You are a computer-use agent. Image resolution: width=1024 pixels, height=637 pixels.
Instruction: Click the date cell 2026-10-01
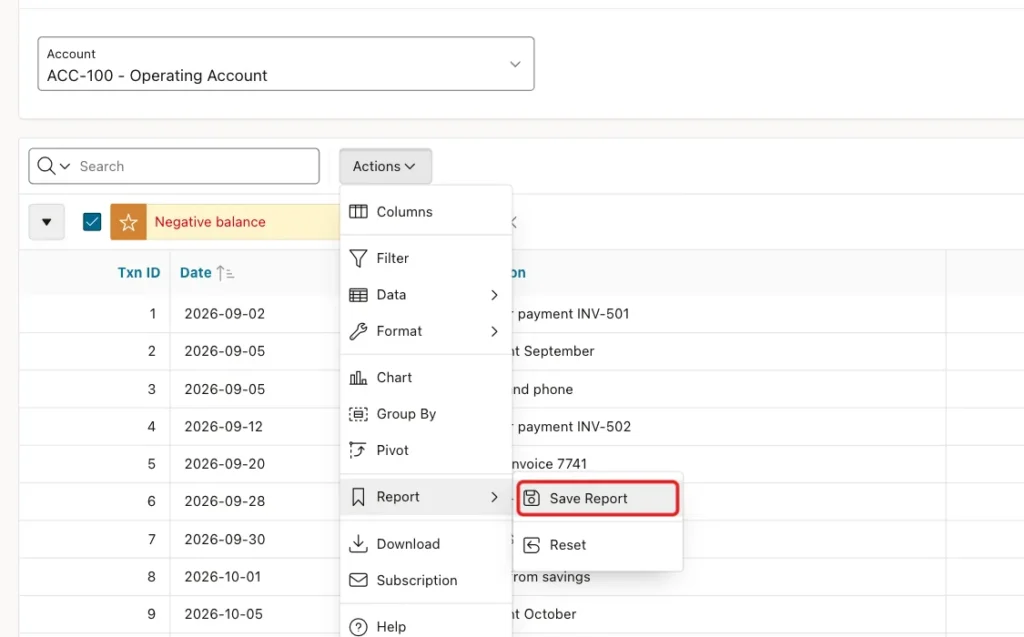point(223,576)
